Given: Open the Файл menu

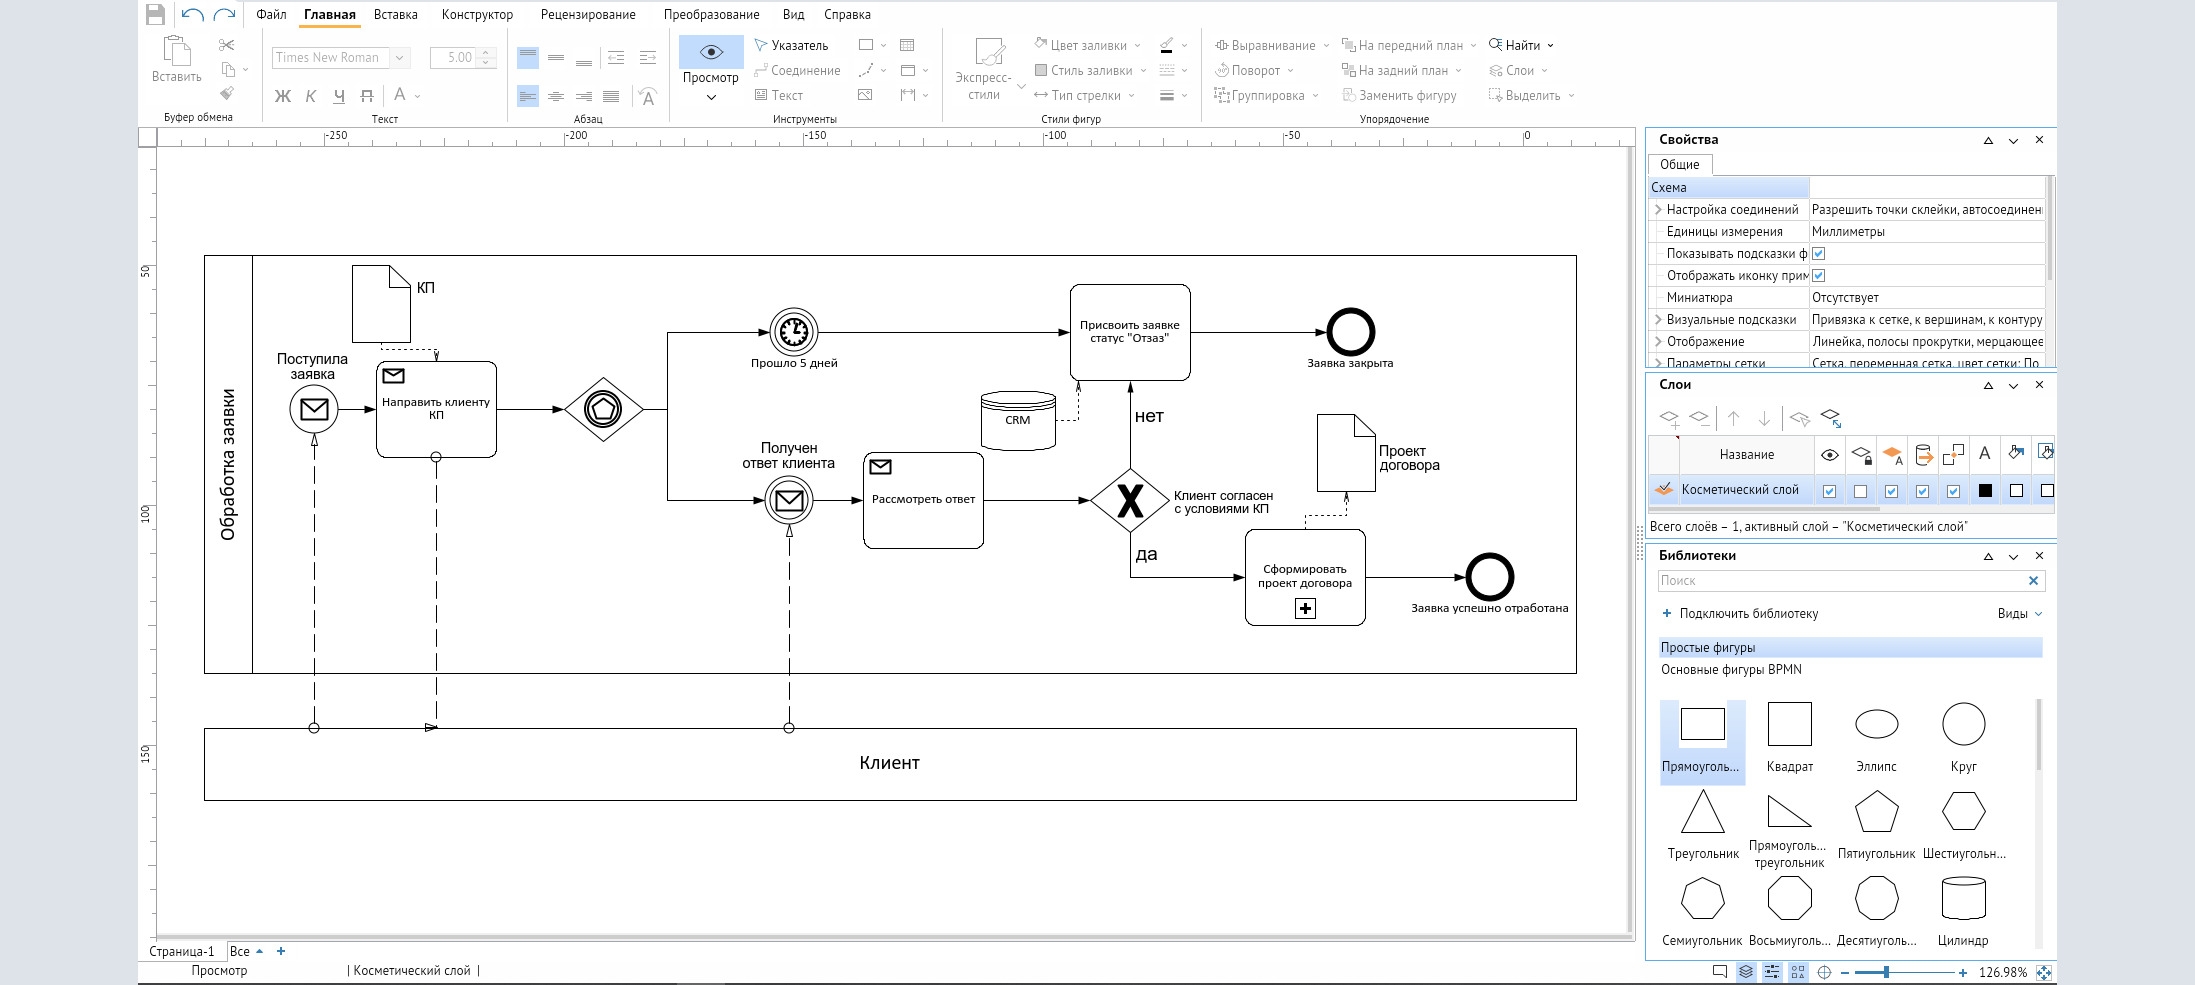Looking at the screenshot, I should [271, 15].
